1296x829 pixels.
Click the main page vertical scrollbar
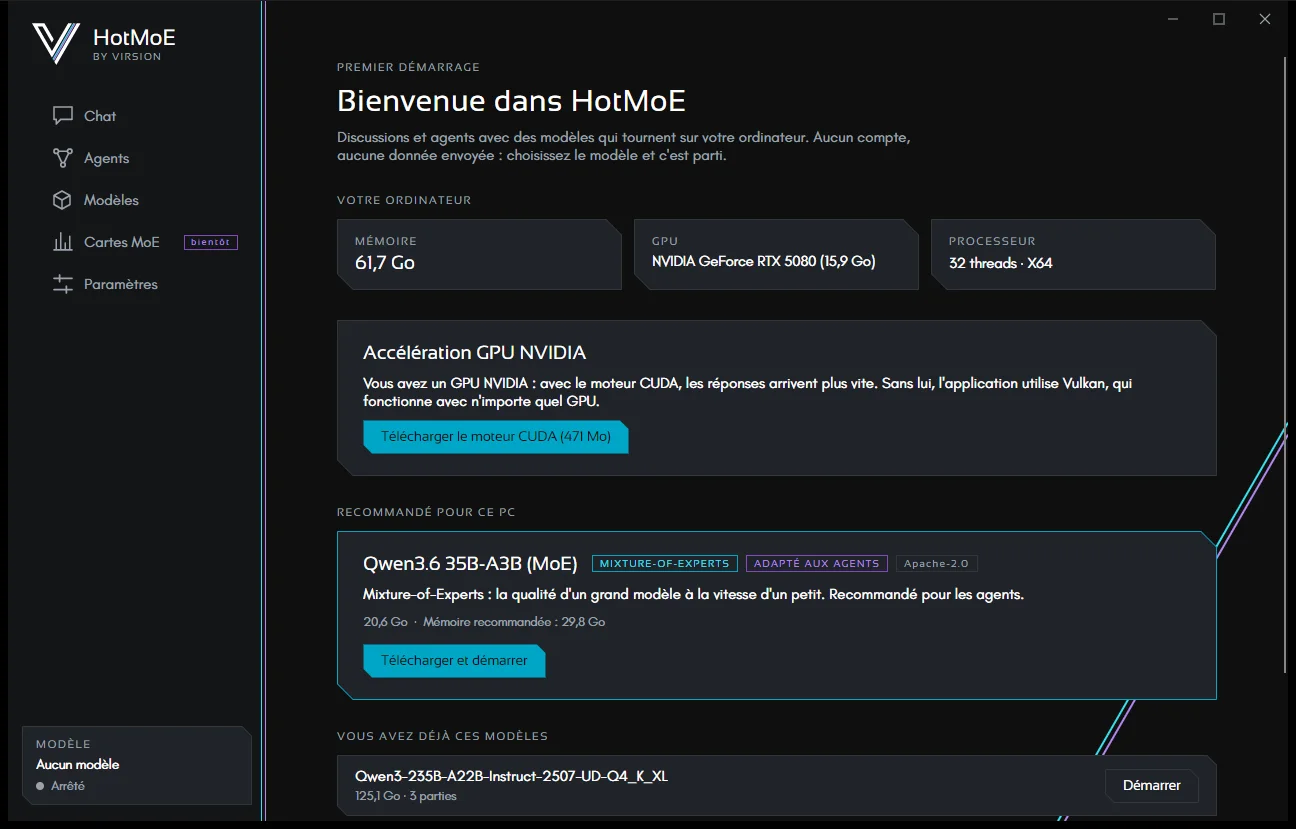click(x=1287, y=365)
